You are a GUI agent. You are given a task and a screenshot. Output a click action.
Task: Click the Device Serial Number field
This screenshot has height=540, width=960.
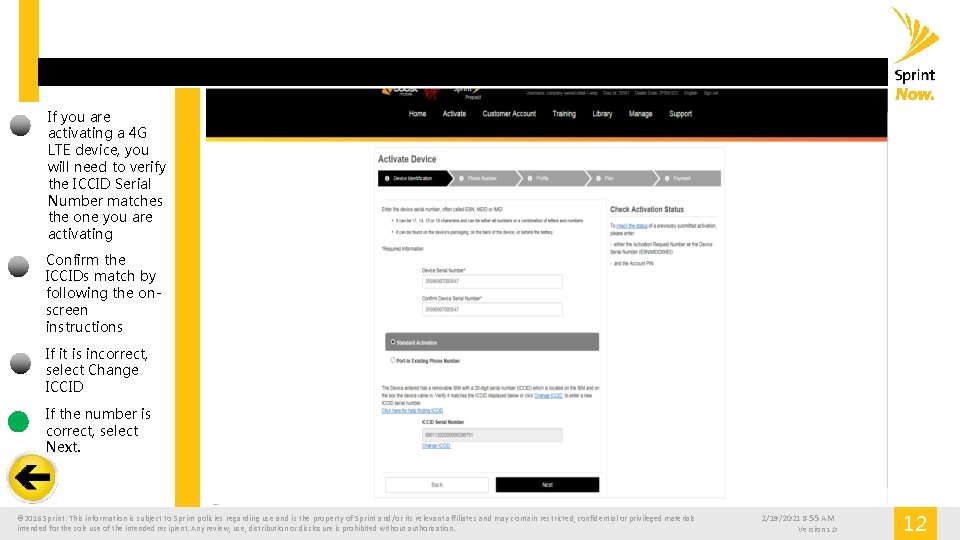(492, 282)
